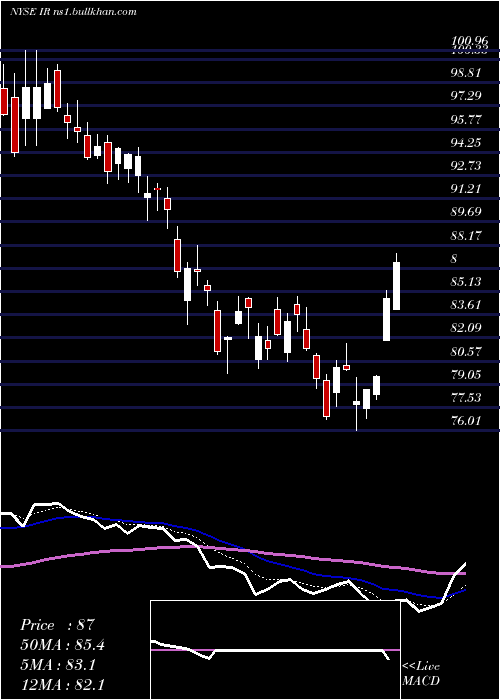Click the 79.05 price axis label
The width and height of the screenshot is (500, 700).
pos(466,375)
